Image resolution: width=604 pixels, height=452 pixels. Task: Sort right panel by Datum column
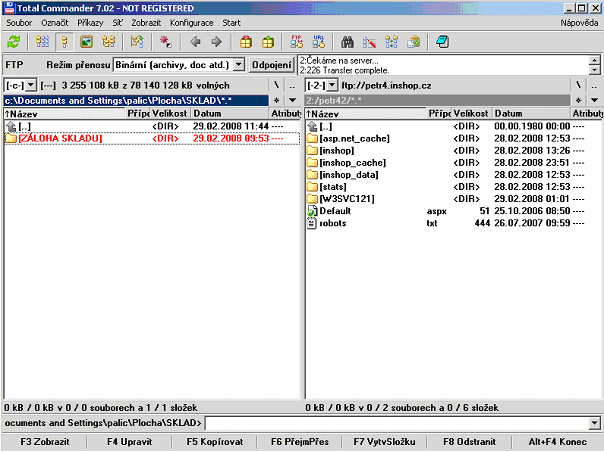(x=531, y=114)
